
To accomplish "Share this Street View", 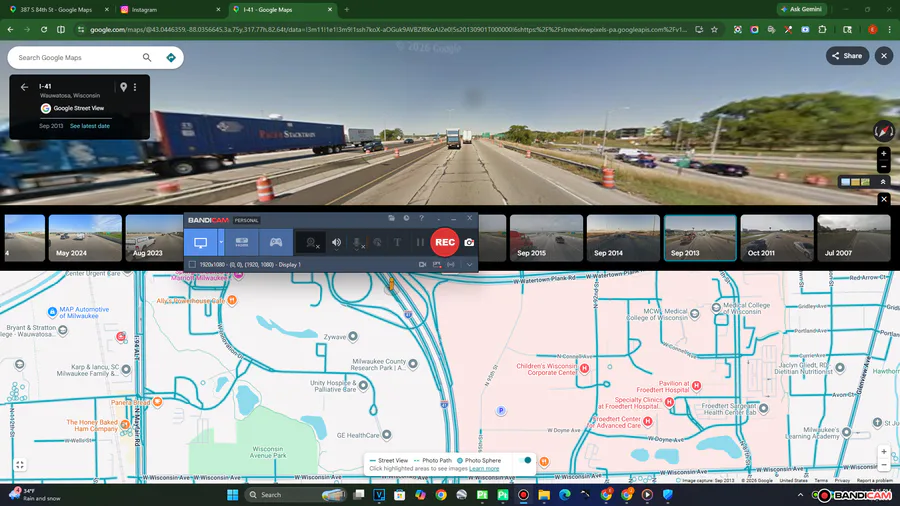I will click(x=847, y=56).
